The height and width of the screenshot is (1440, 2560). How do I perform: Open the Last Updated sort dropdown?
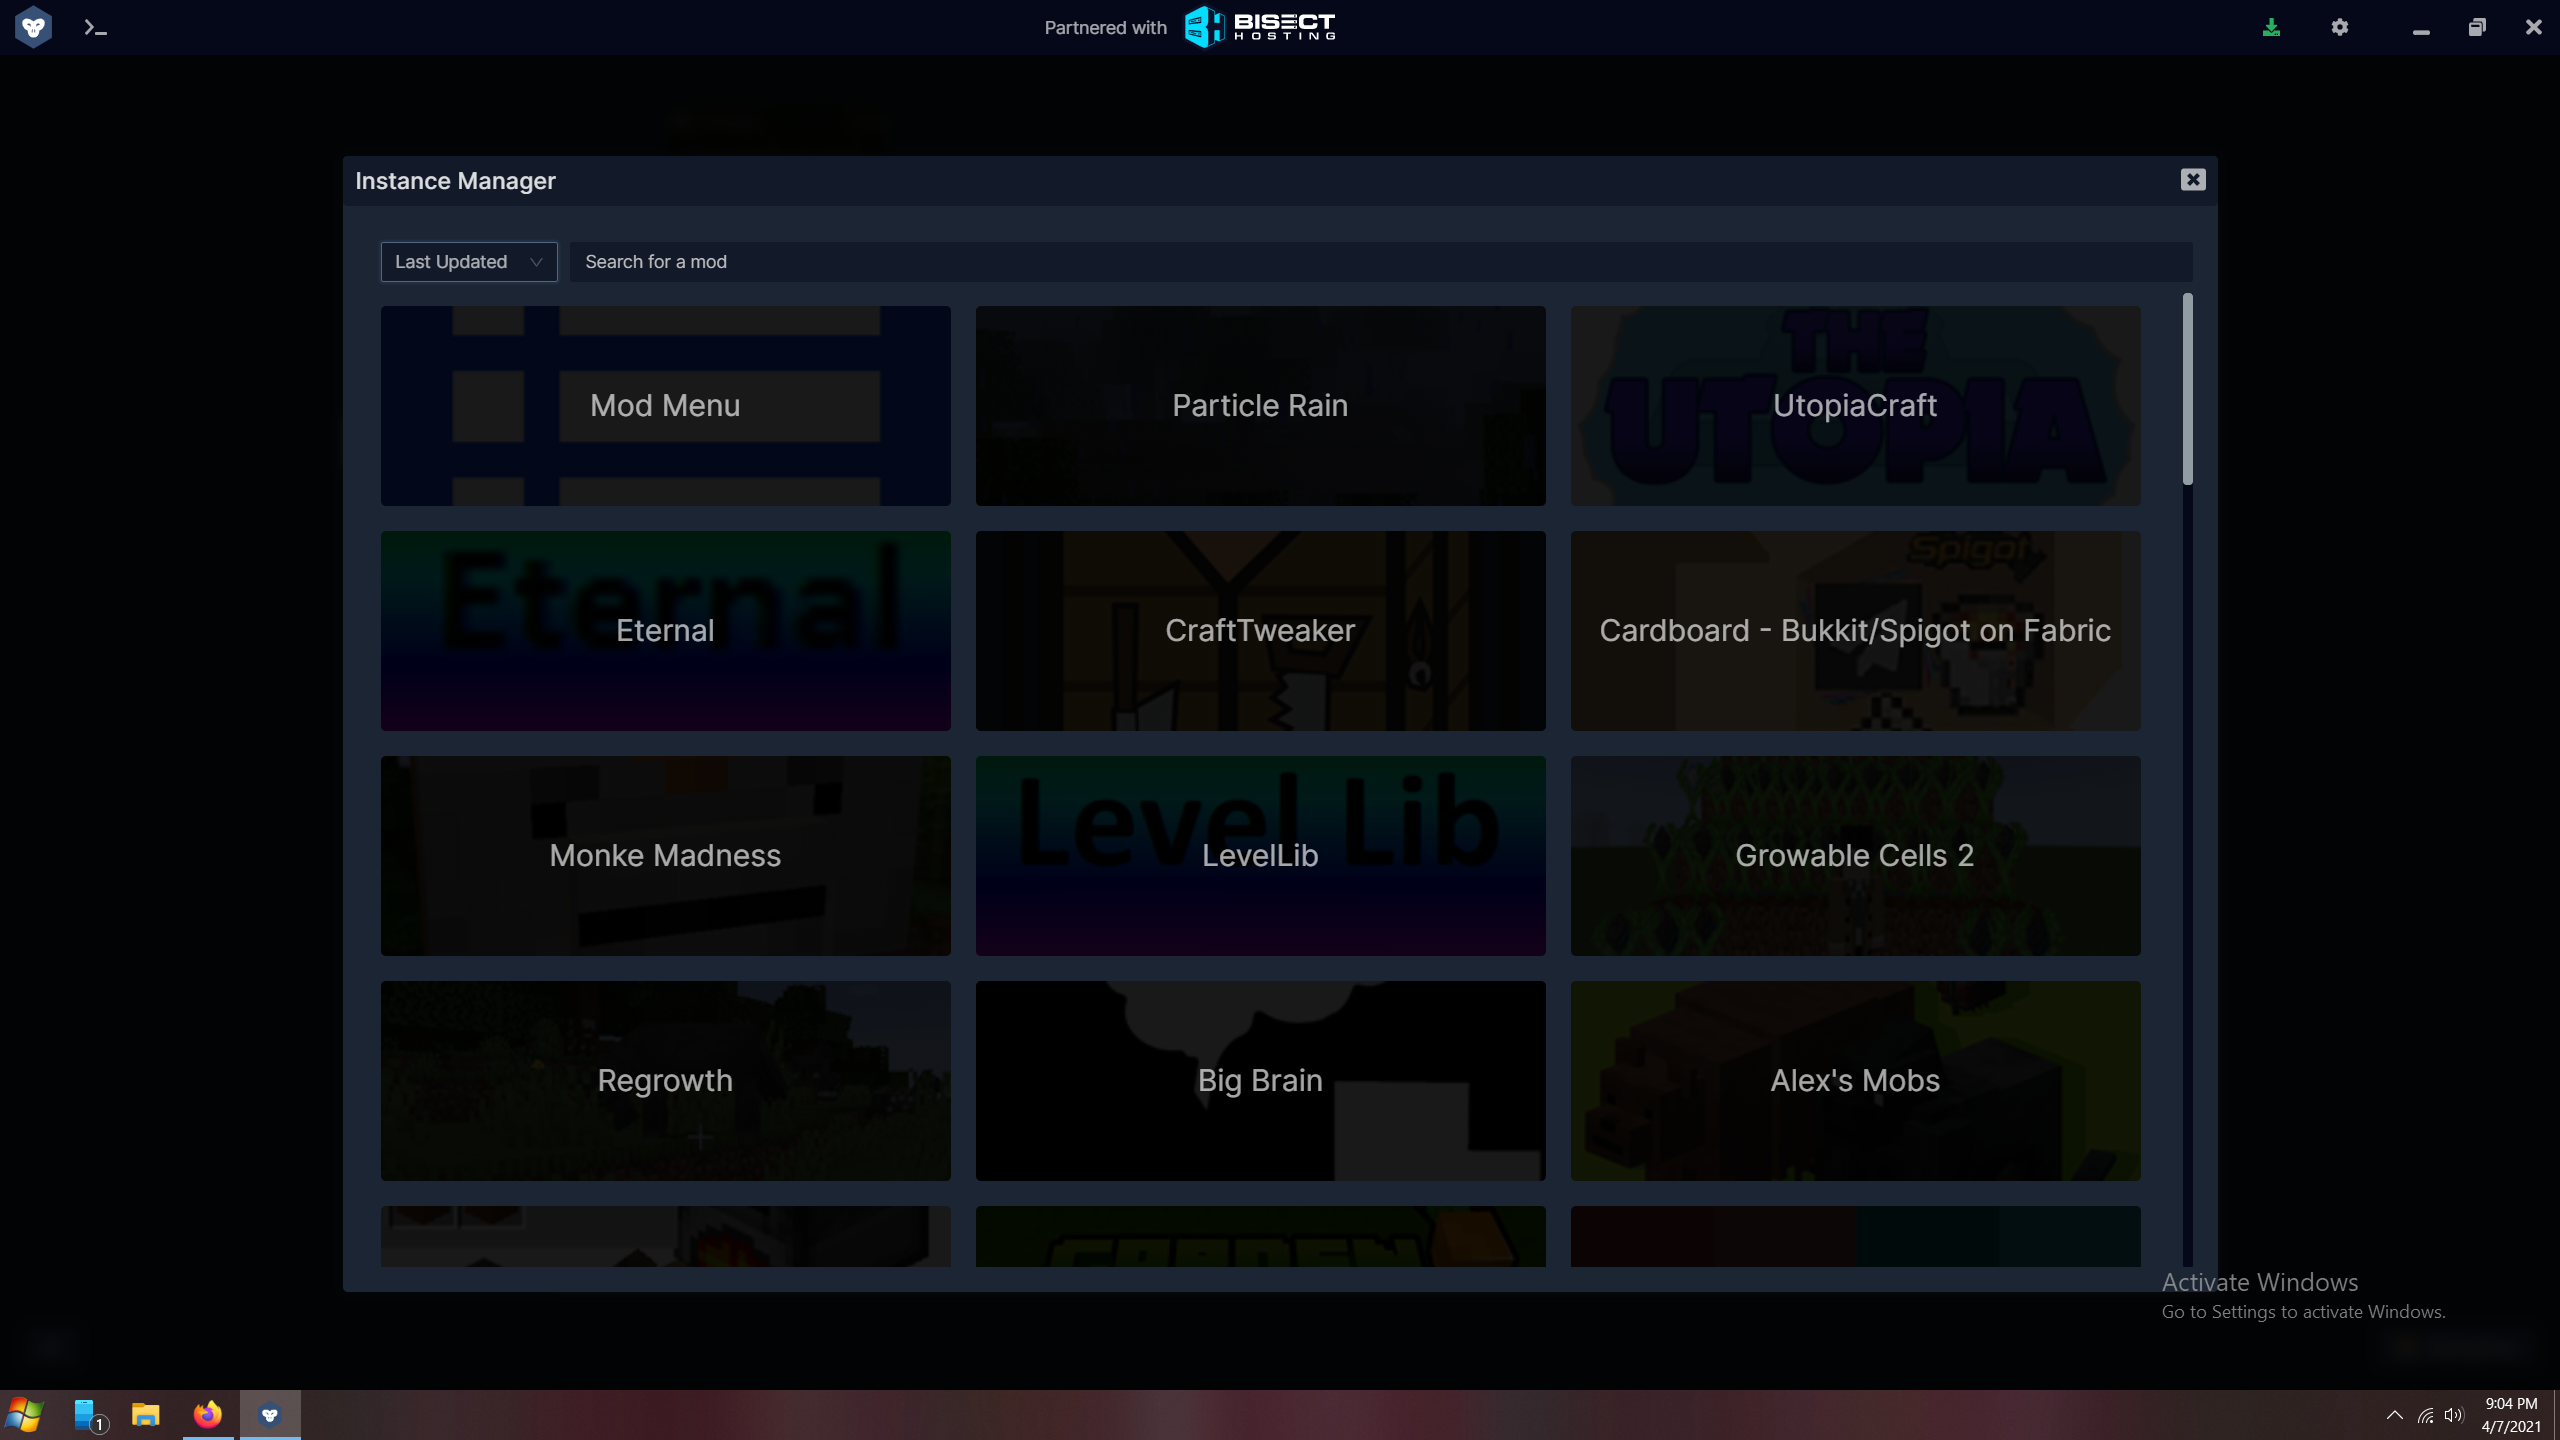pos(468,261)
